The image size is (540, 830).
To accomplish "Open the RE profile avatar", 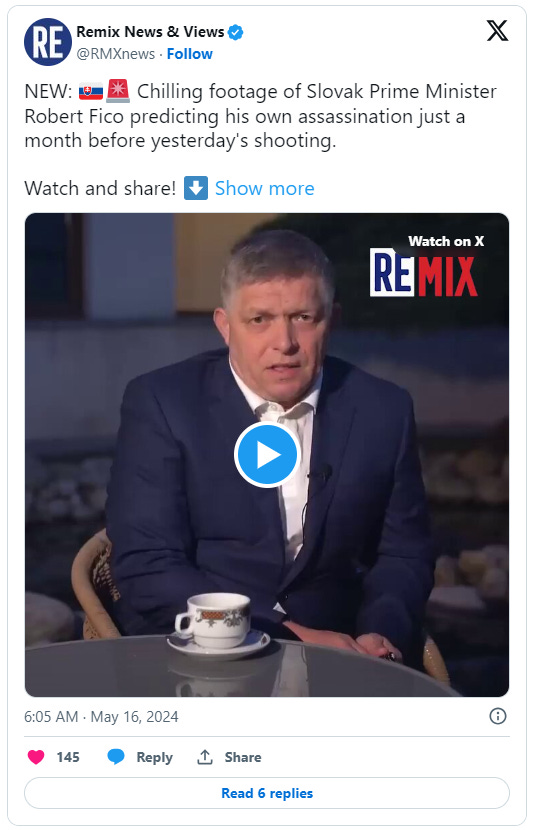I will pyautogui.click(x=48, y=42).
